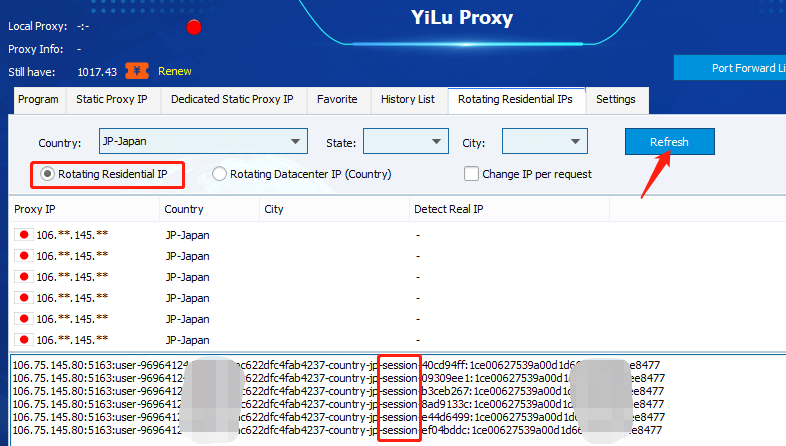The image size is (786, 446).
Task: Click proxy string with session 40cd94ff
Action: coord(336,365)
